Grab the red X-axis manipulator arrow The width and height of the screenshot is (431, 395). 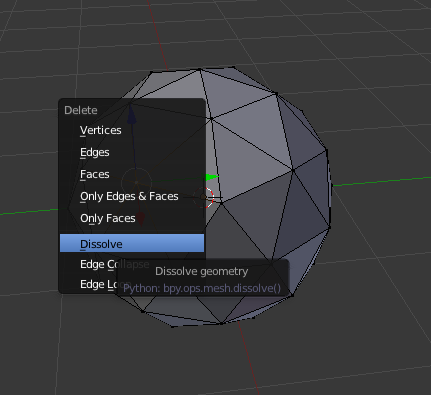141,219
